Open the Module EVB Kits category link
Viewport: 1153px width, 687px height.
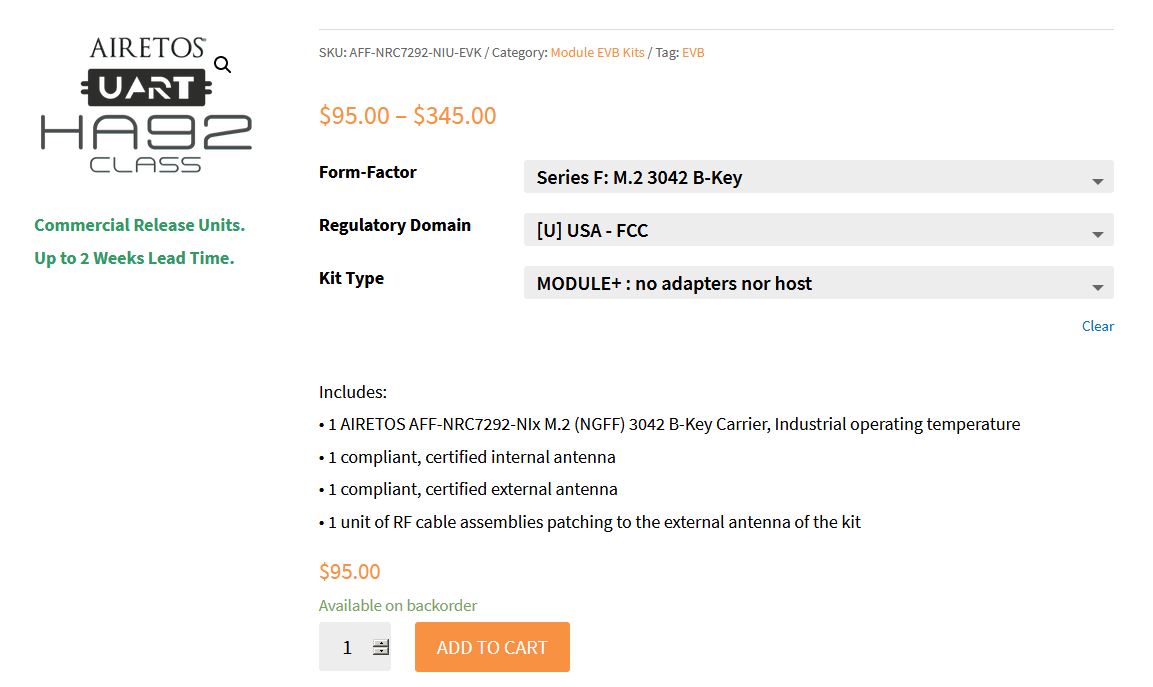pos(597,52)
